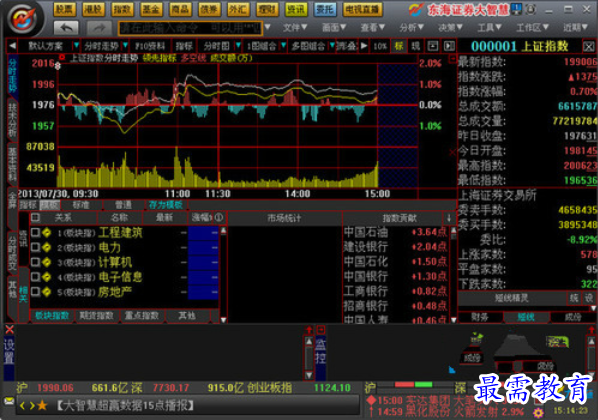Open the 外汇 forex category
This screenshot has width=598, height=420.
pos(238,9)
